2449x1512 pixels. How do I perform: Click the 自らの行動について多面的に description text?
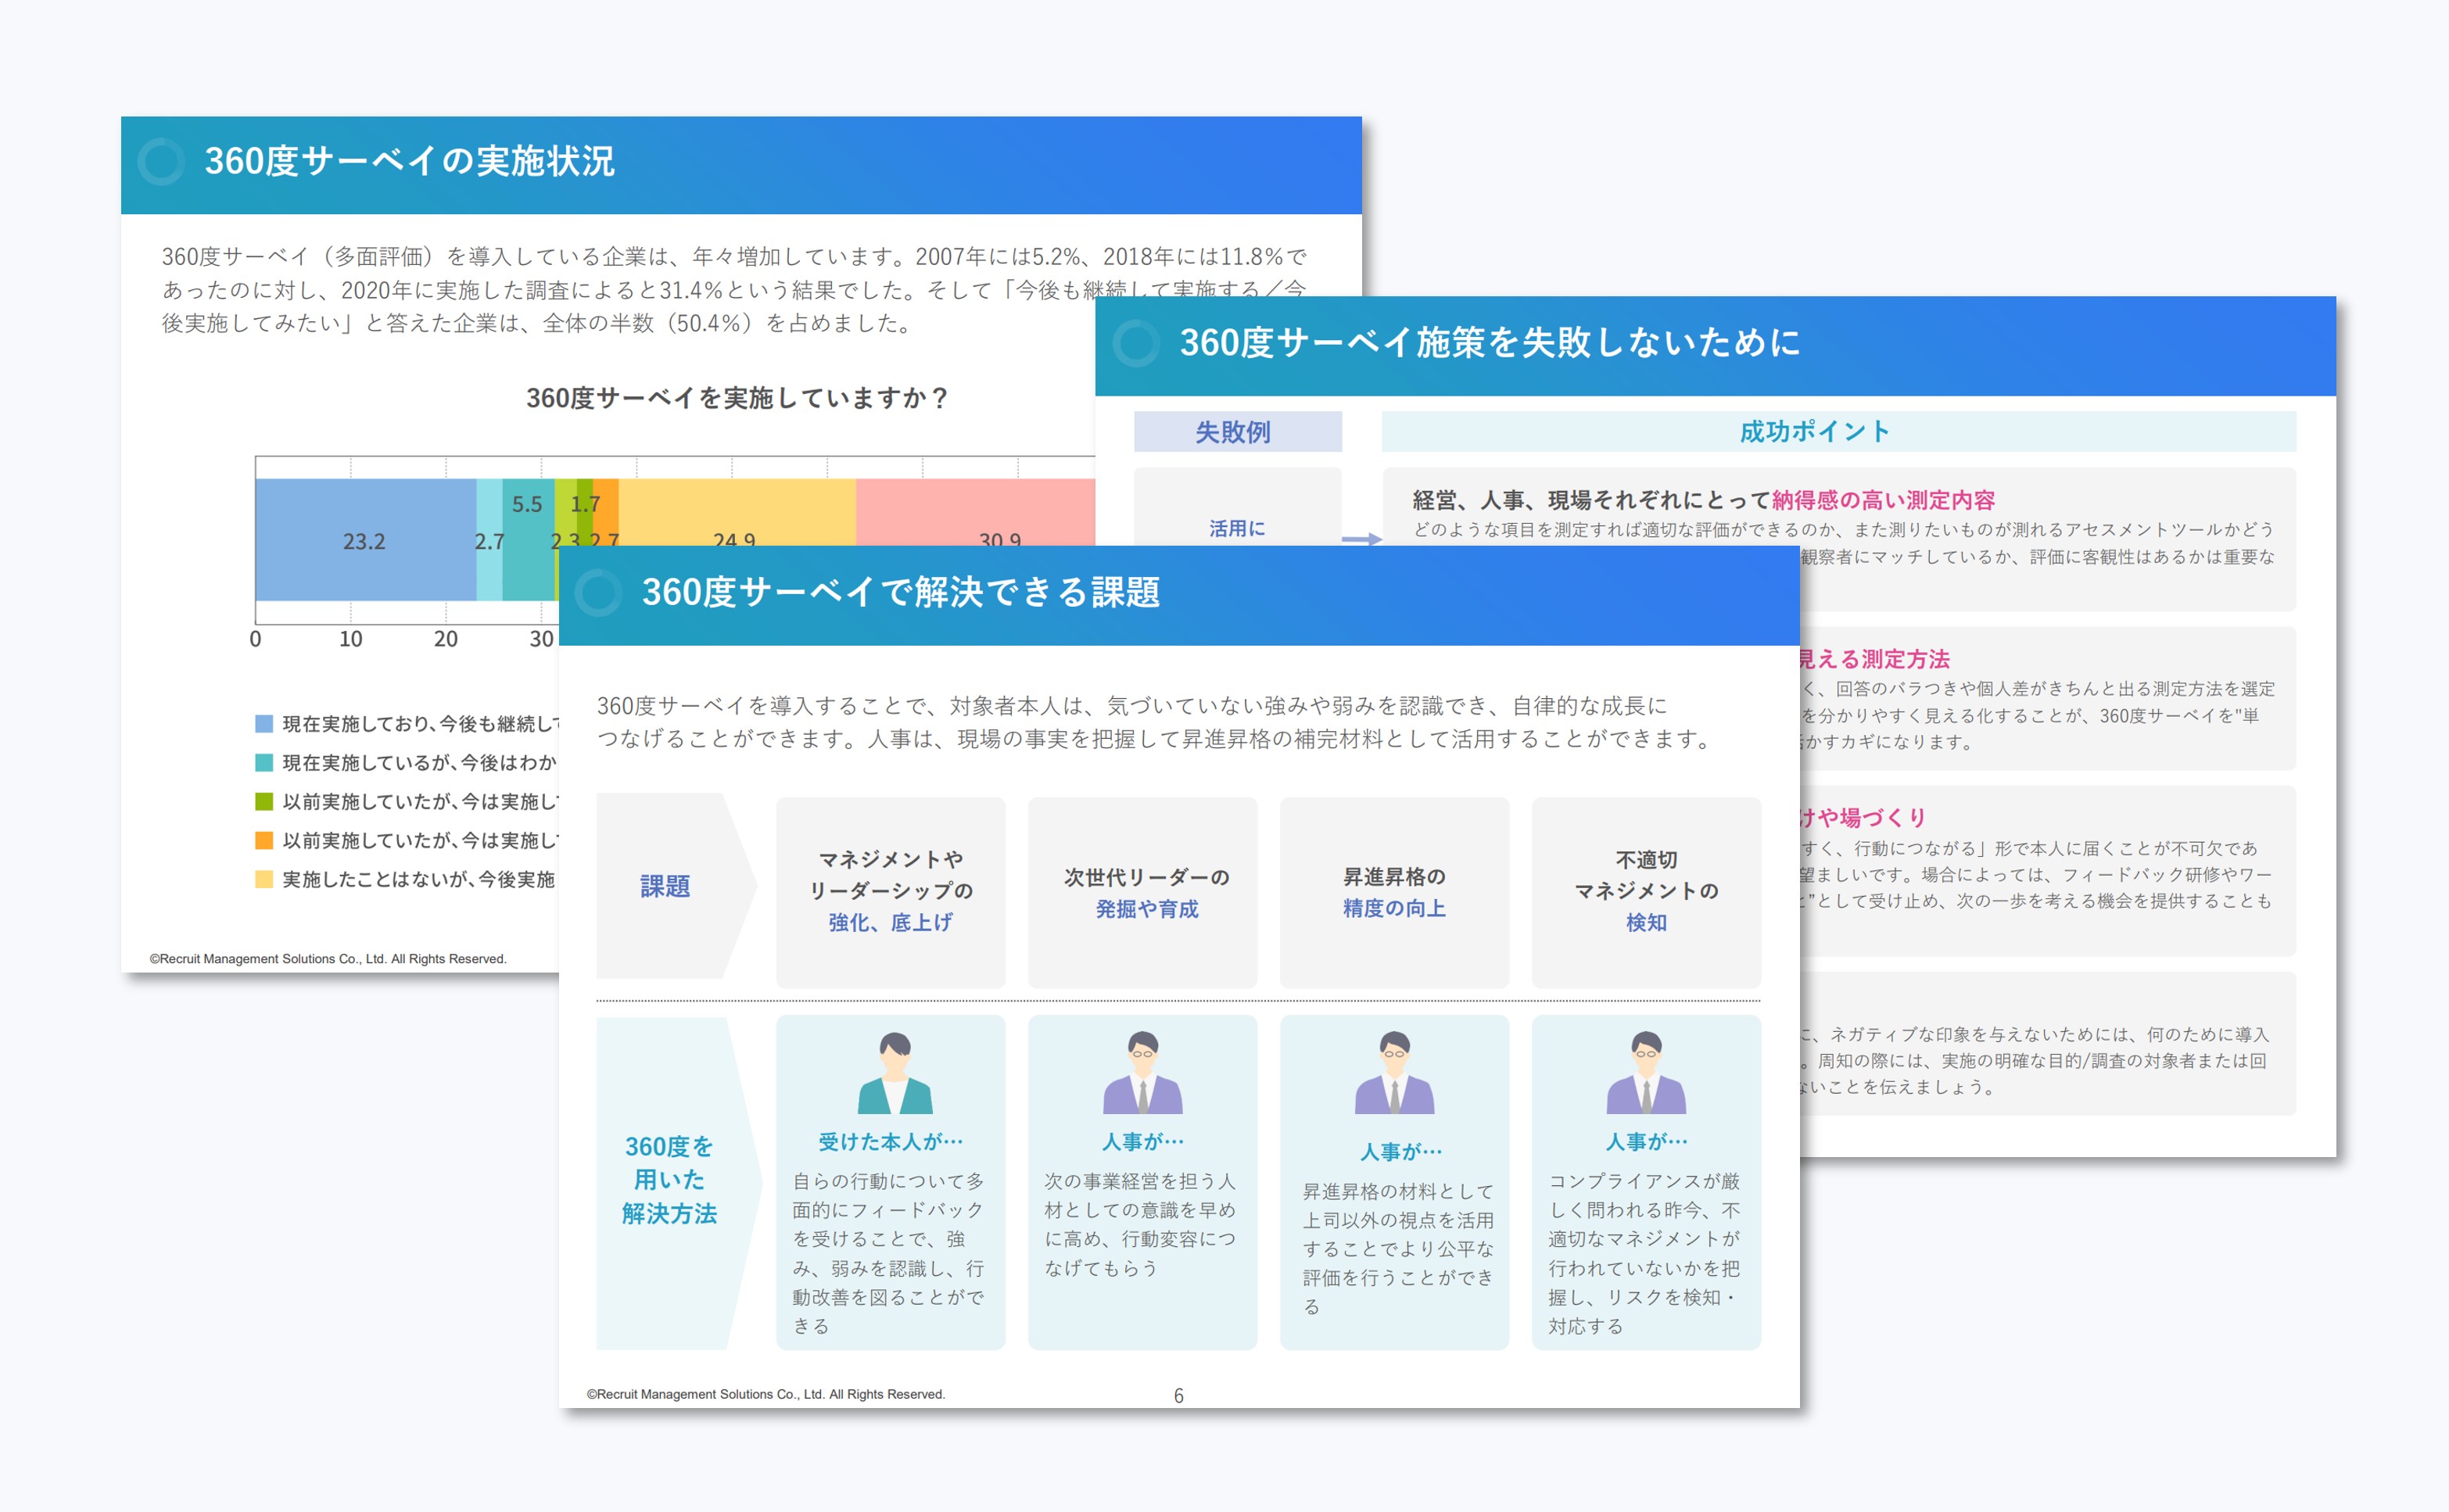(889, 1253)
